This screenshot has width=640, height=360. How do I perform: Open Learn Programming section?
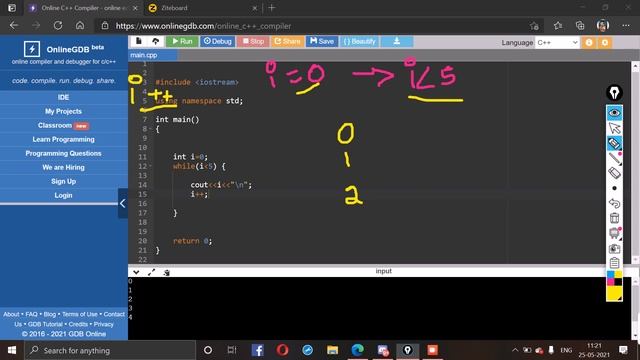click(63, 139)
